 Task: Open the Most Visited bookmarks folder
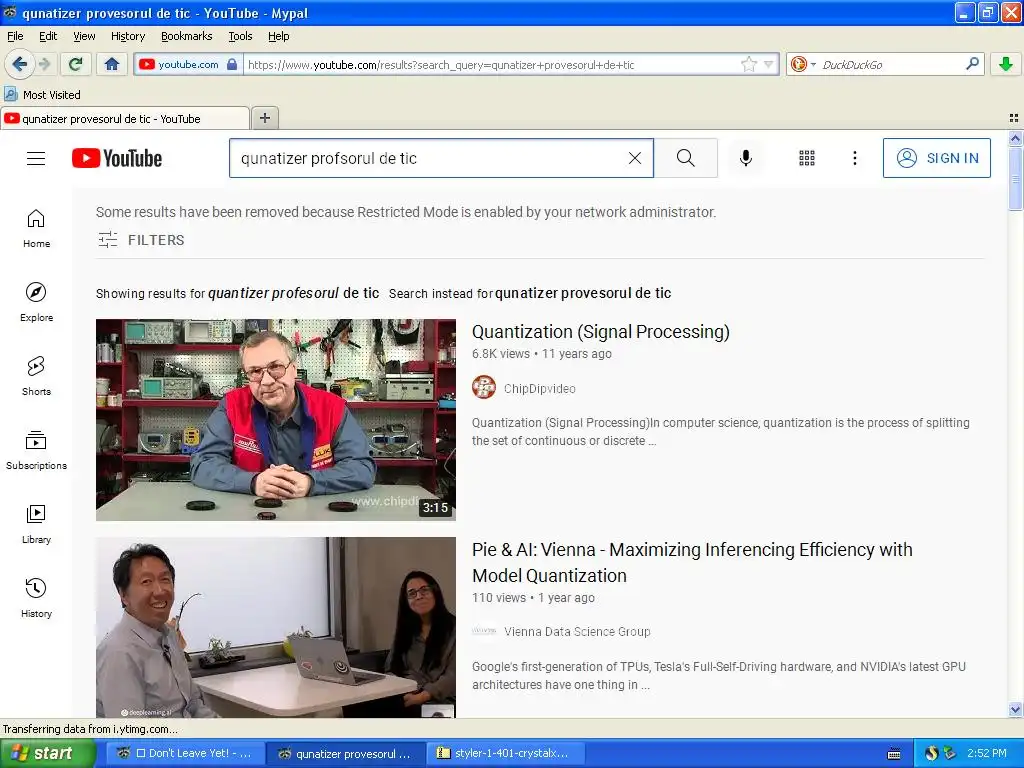point(43,95)
